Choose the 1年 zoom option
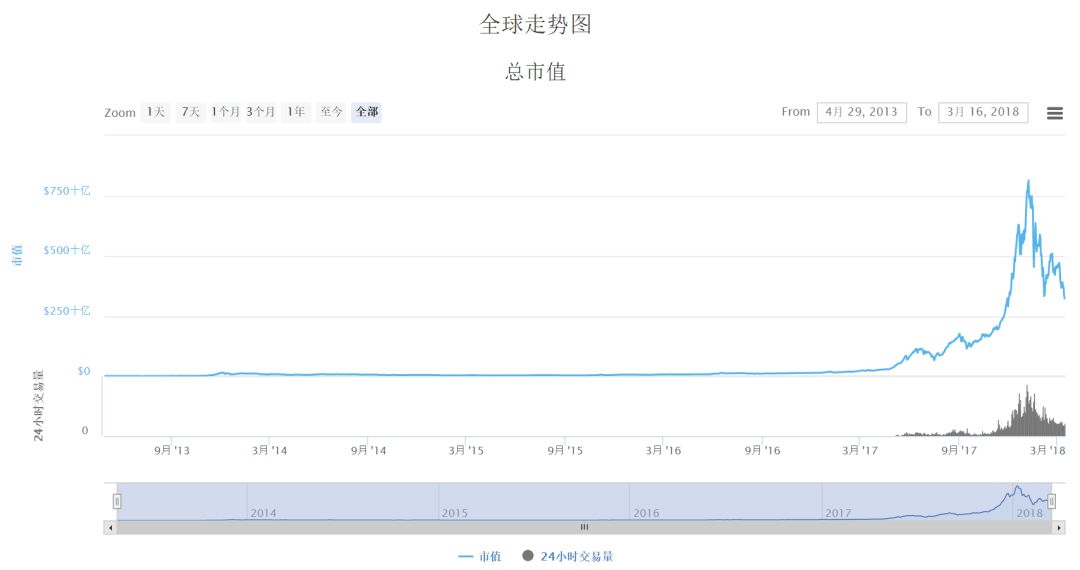The image size is (1080, 570). (x=296, y=112)
